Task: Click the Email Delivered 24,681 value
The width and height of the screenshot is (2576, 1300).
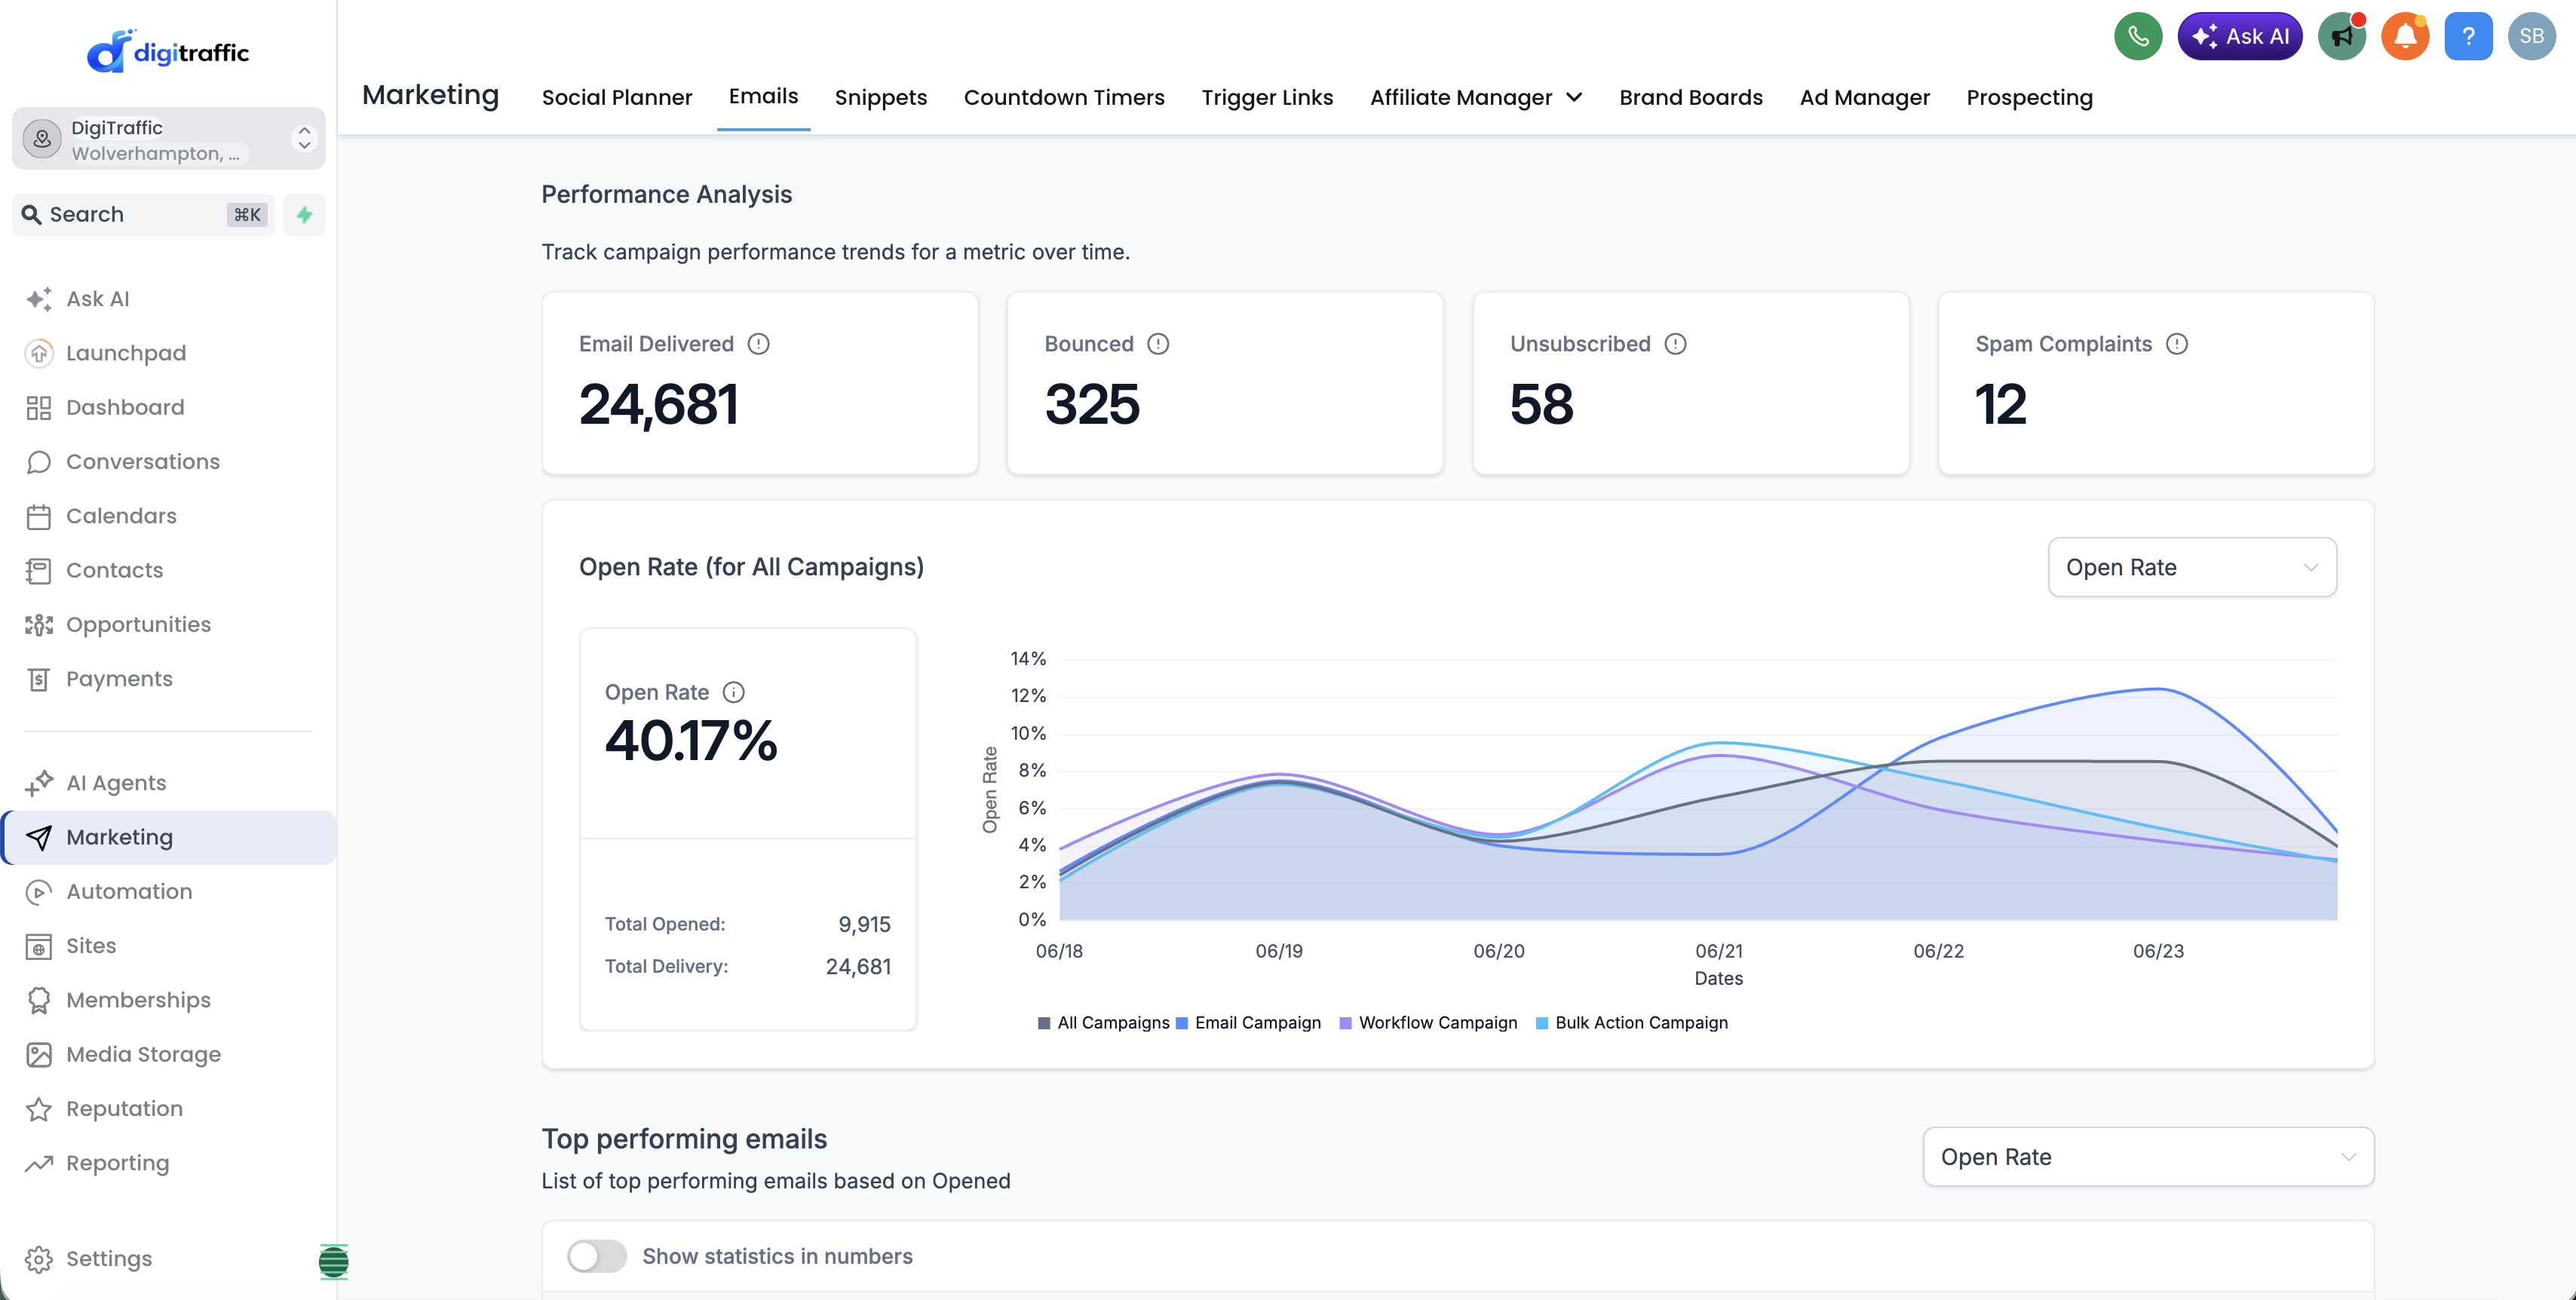Action: pyautogui.click(x=658, y=404)
